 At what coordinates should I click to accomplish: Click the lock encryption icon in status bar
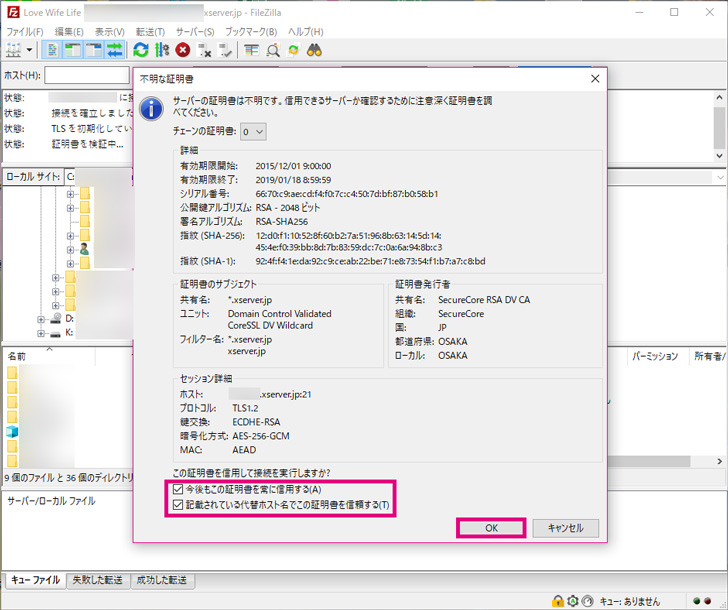click(x=556, y=601)
